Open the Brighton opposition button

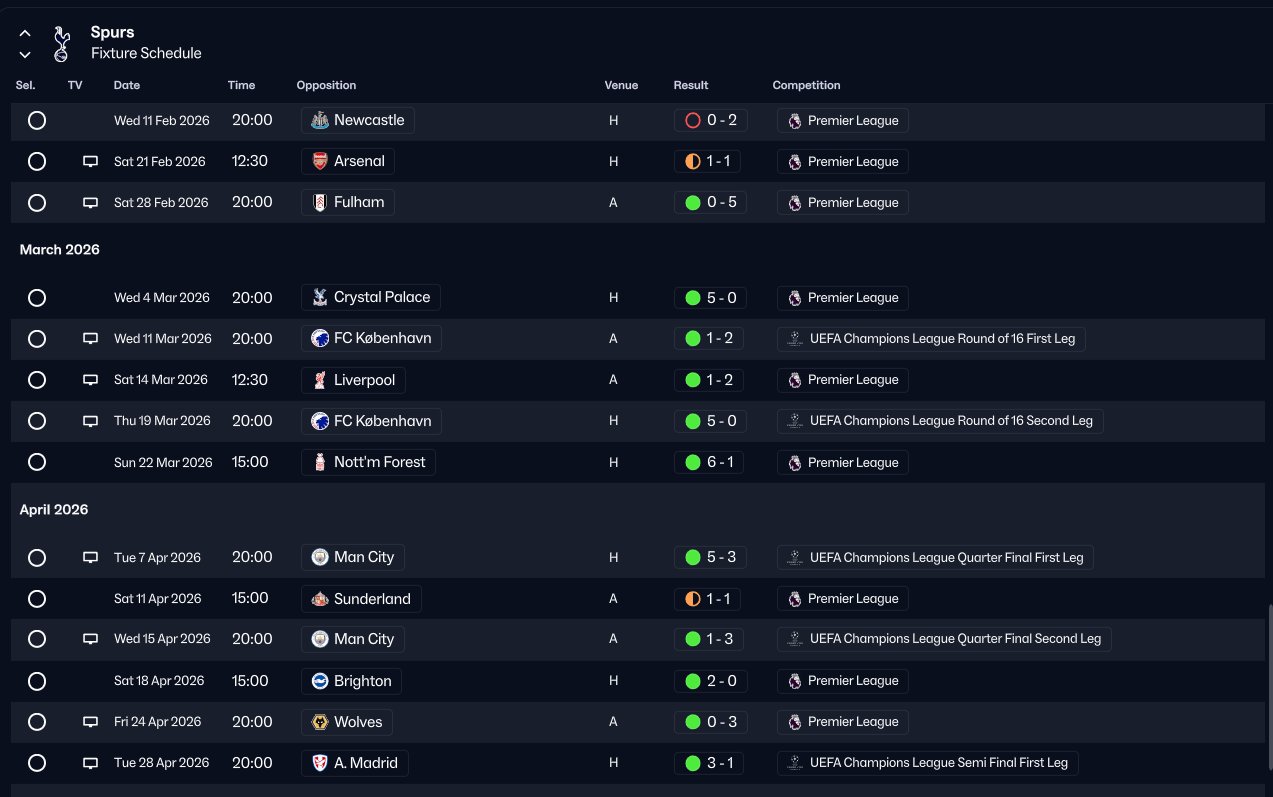pyautogui.click(x=351, y=681)
